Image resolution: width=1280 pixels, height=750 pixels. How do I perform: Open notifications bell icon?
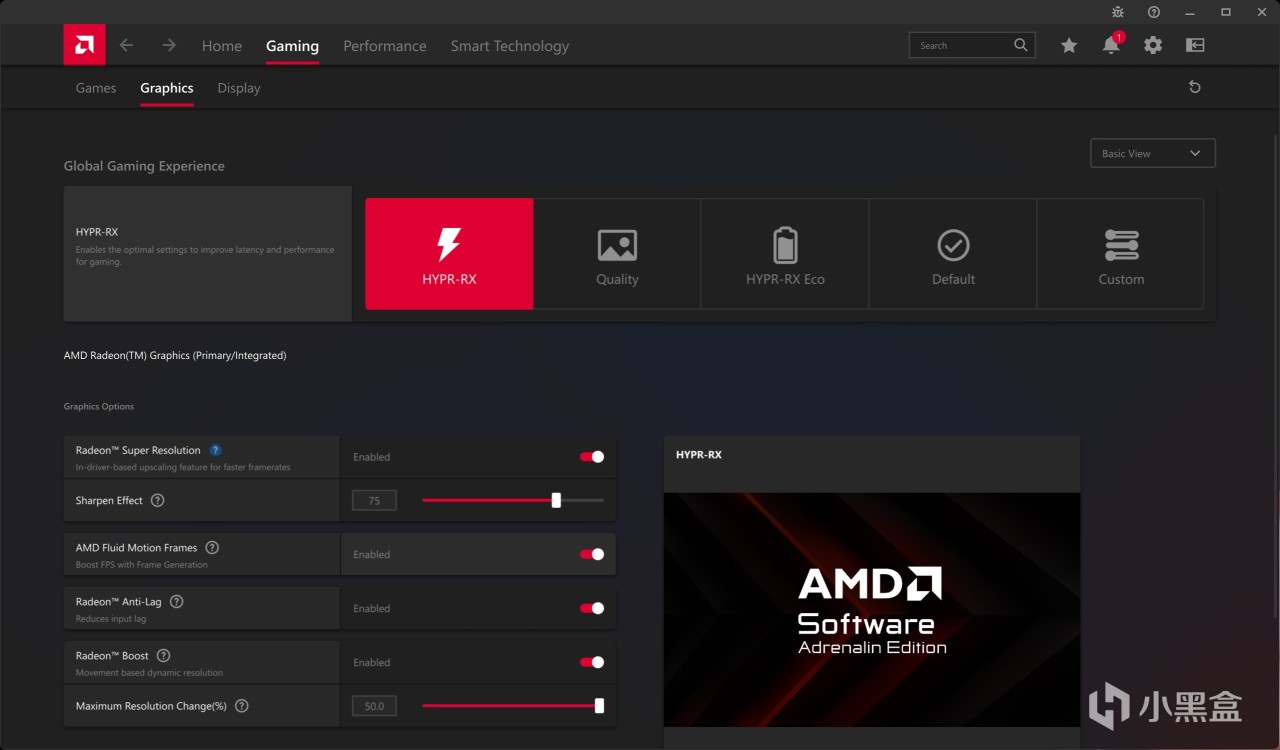coord(1111,45)
